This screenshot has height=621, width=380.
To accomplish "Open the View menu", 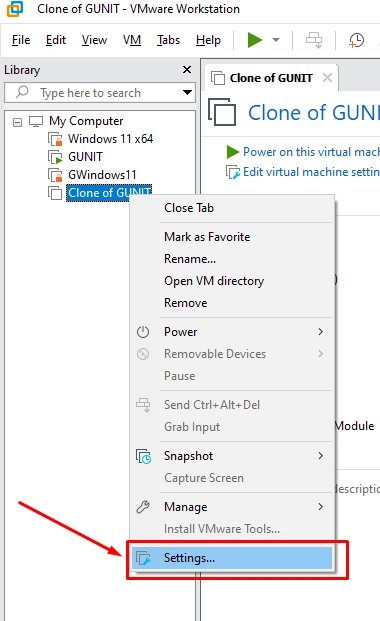I will tap(94, 40).
